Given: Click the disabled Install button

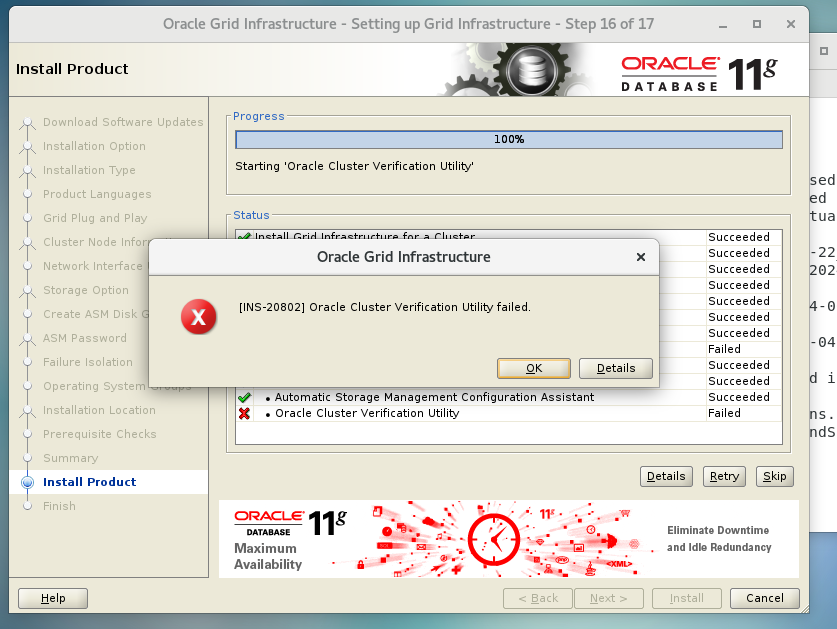Looking at the screenshot, I should point(686,598).
